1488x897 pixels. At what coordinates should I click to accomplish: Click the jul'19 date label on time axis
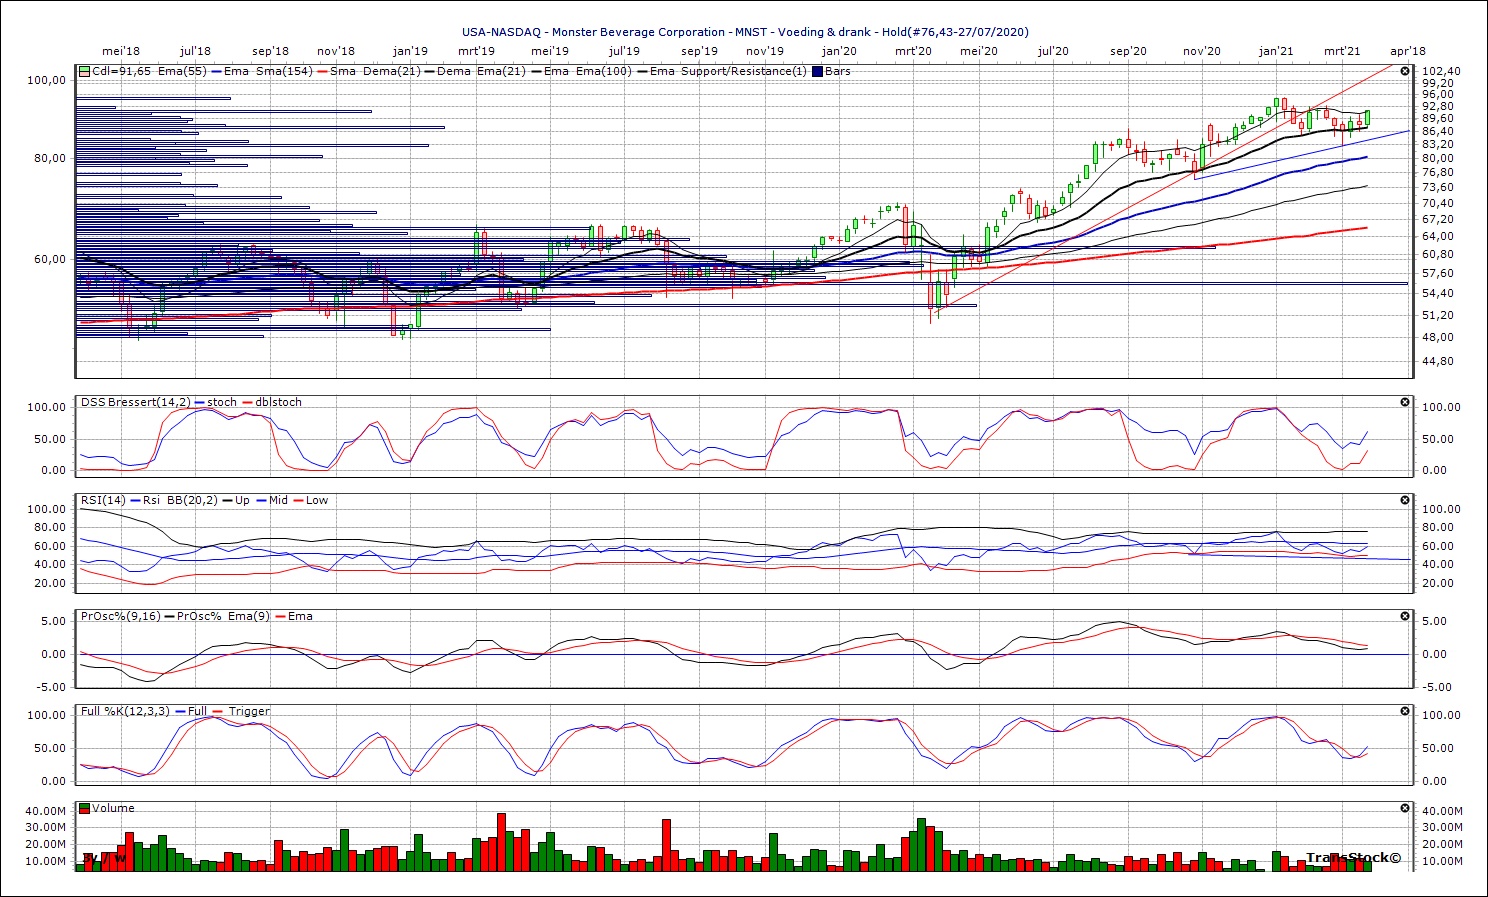(x=624, y=51)
